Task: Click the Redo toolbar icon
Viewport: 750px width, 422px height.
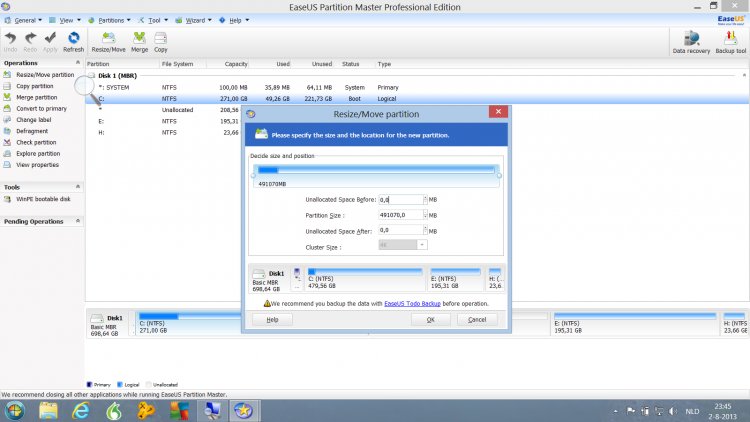Action: (30, 42)
